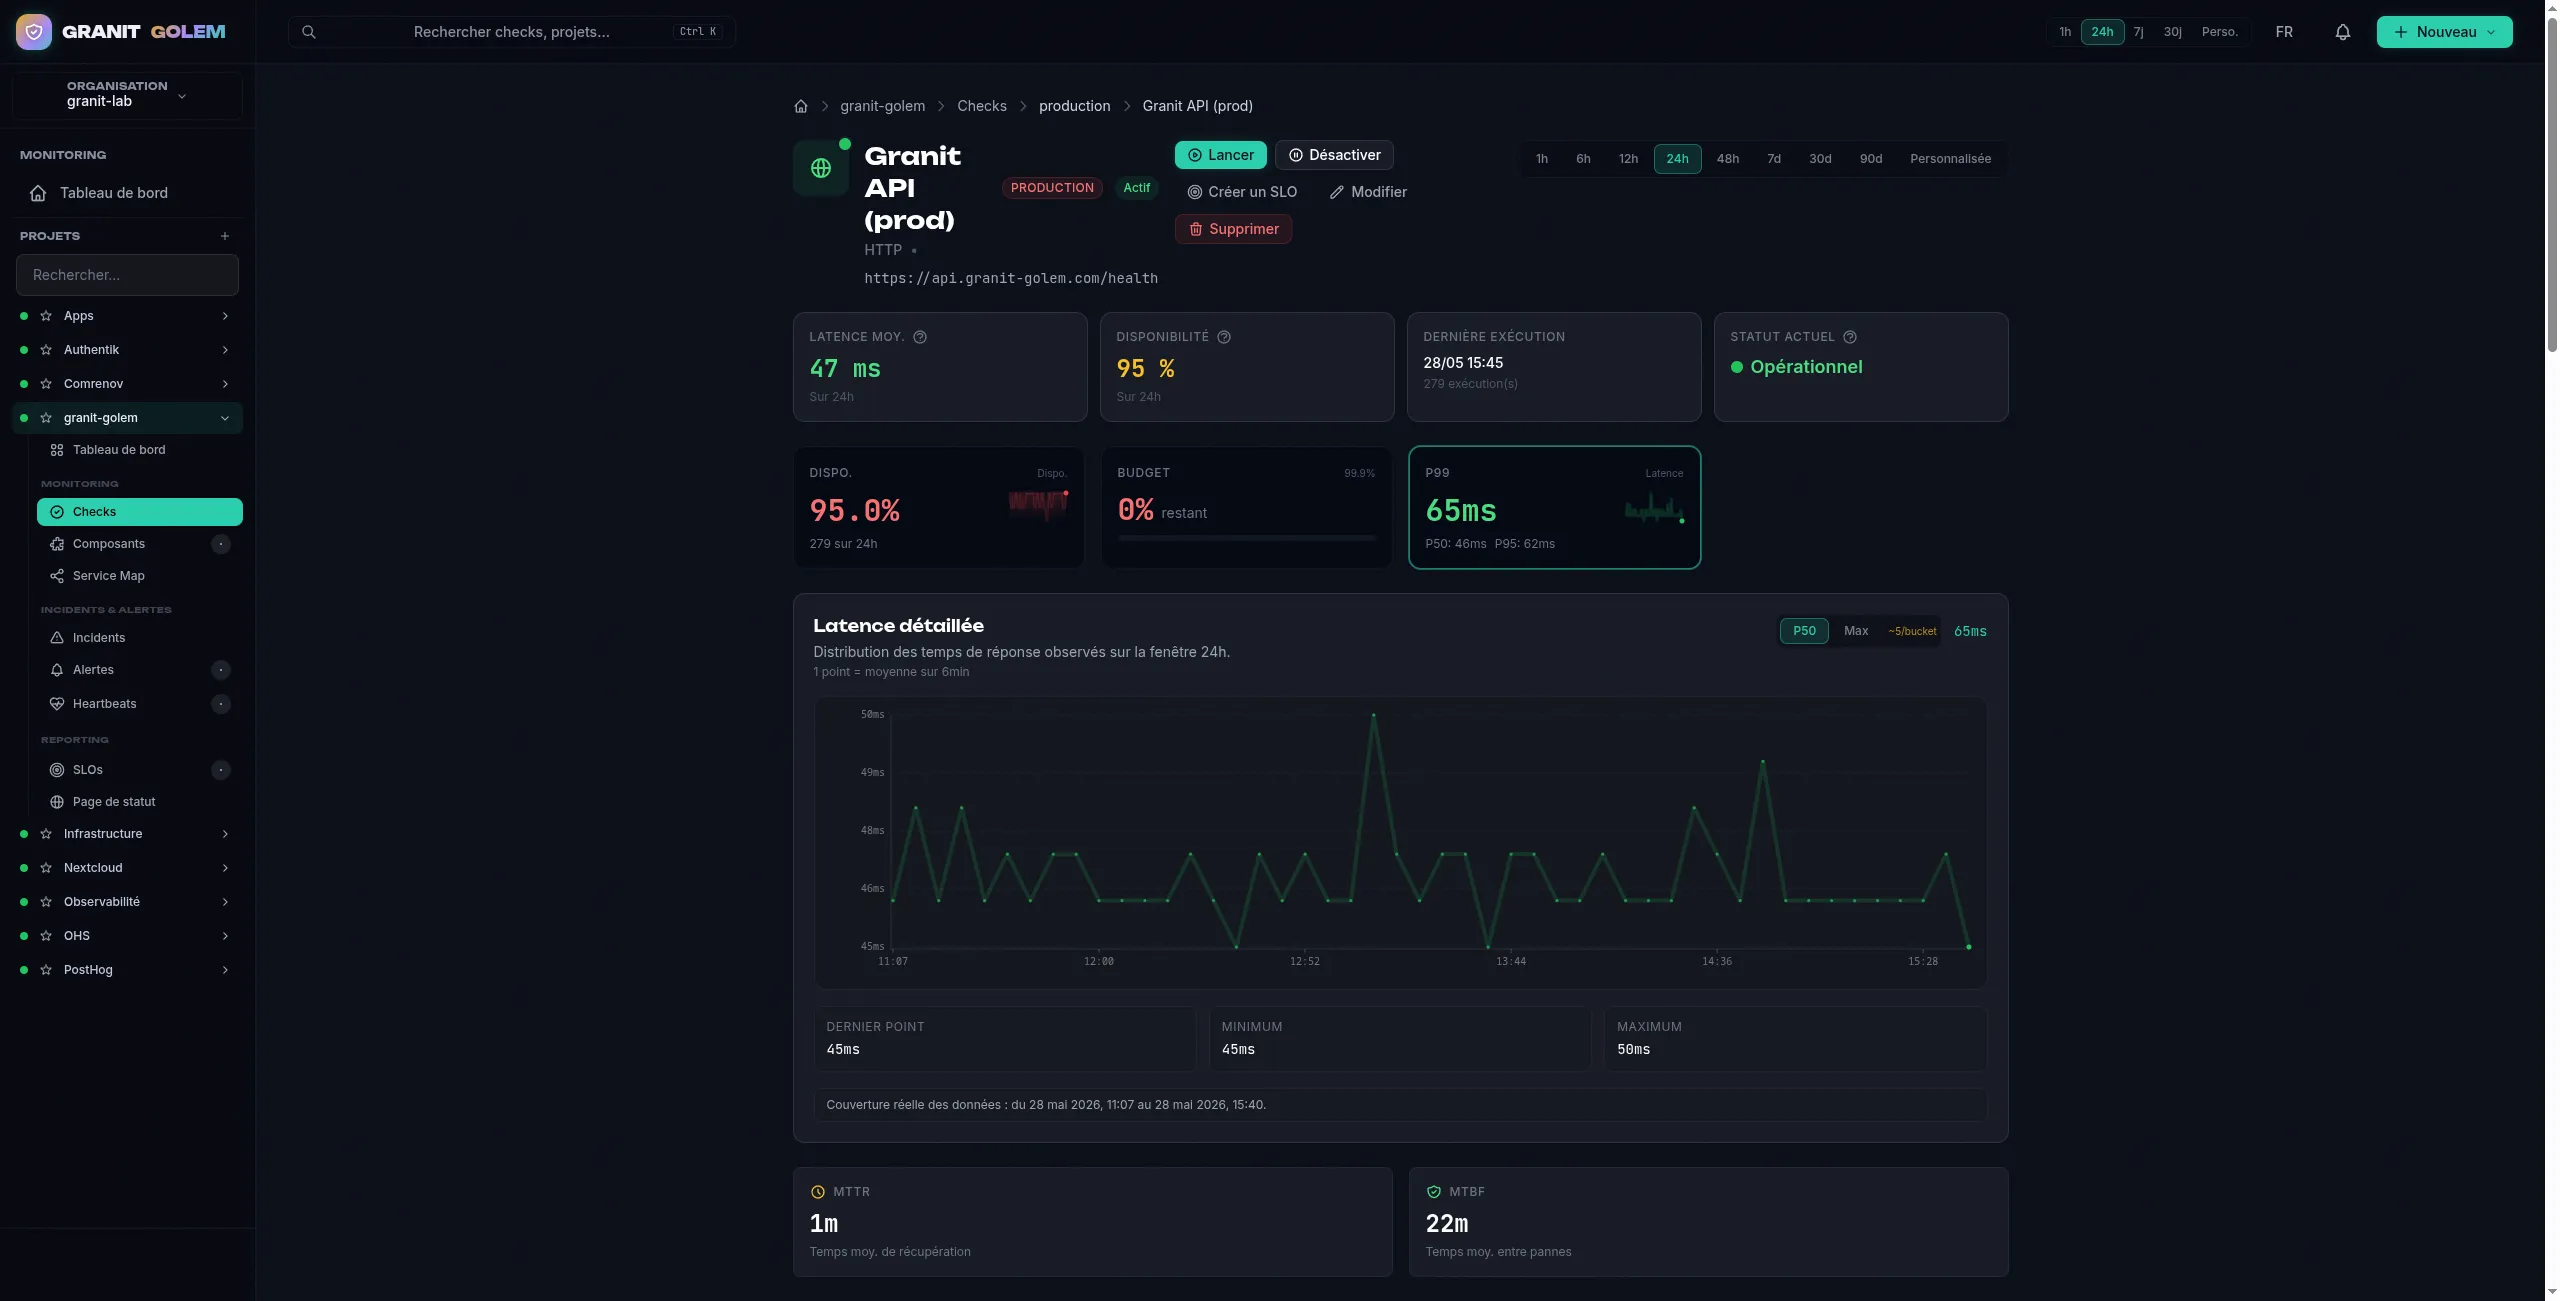Viewport: 2560px width, 1301px height.
Task: Expand the Infrastructure project
Action: pyautogui.click(x=225, y=834)
